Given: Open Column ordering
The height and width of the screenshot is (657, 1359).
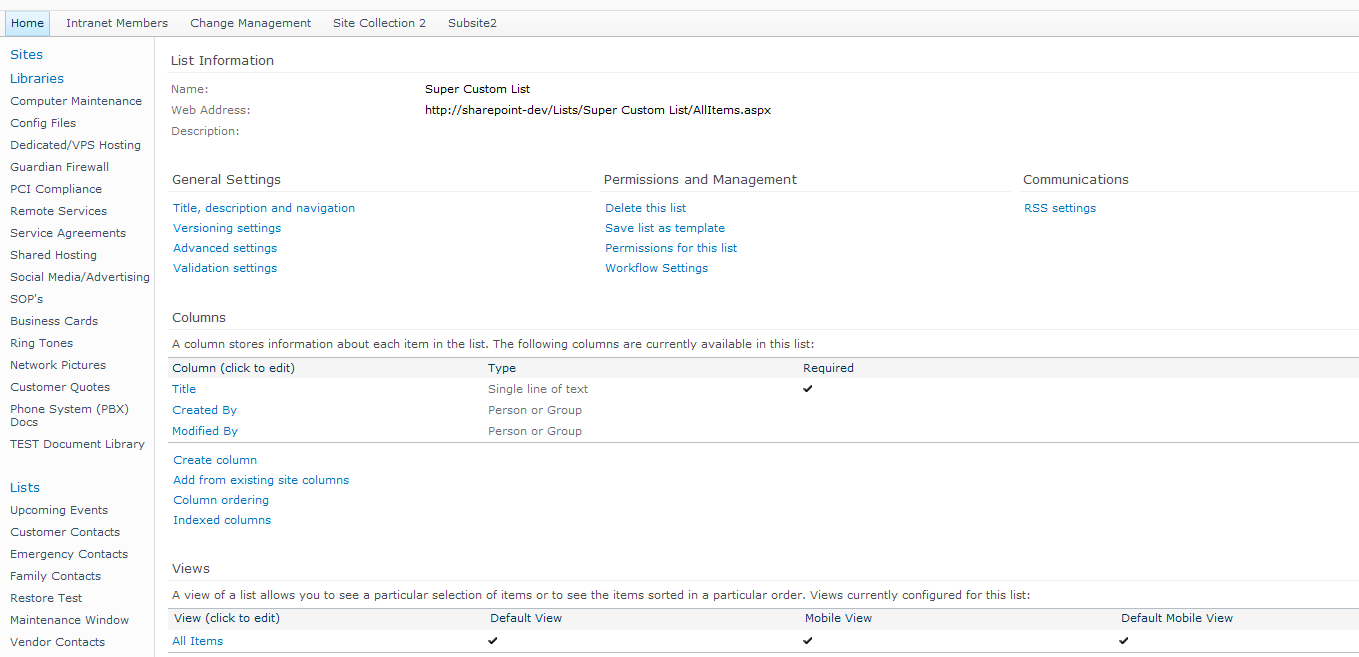Looking at the screenshot, I should click(x=221, y=500).
